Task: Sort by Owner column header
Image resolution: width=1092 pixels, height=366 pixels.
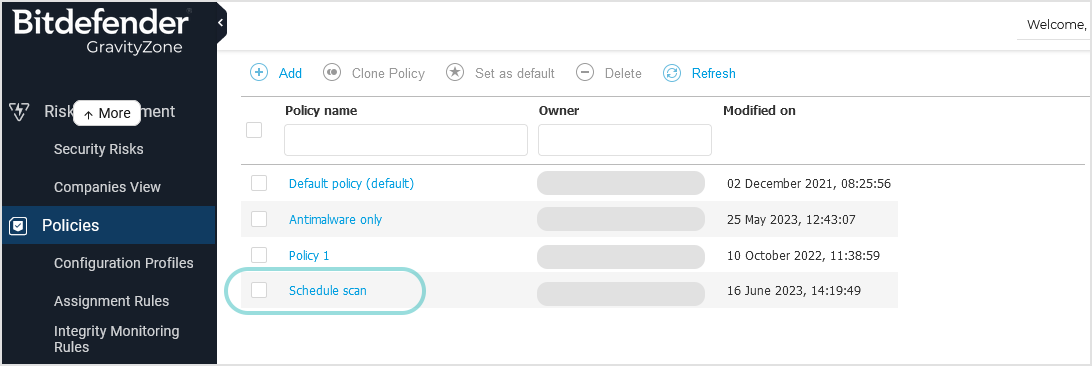Action: tap(559, 111)
